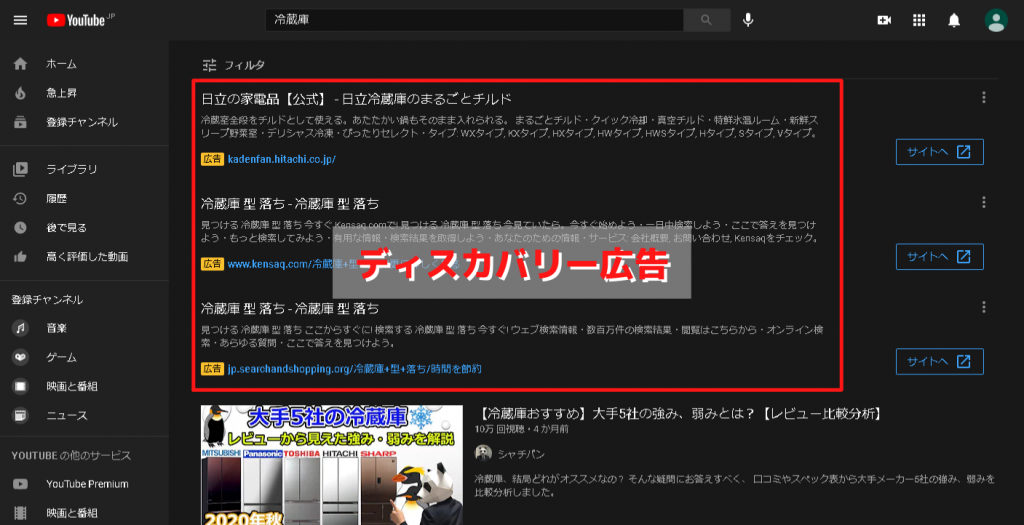Viewport: 1024px width, 525px height.
Task: Click the 履歴 history clock icon
Action: [x=20, y=199]
